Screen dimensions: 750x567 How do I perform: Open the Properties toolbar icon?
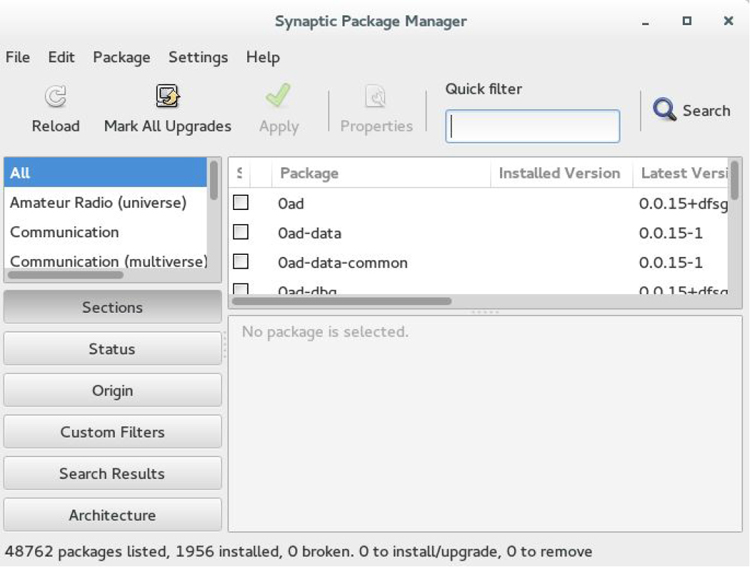coord(376,96)
